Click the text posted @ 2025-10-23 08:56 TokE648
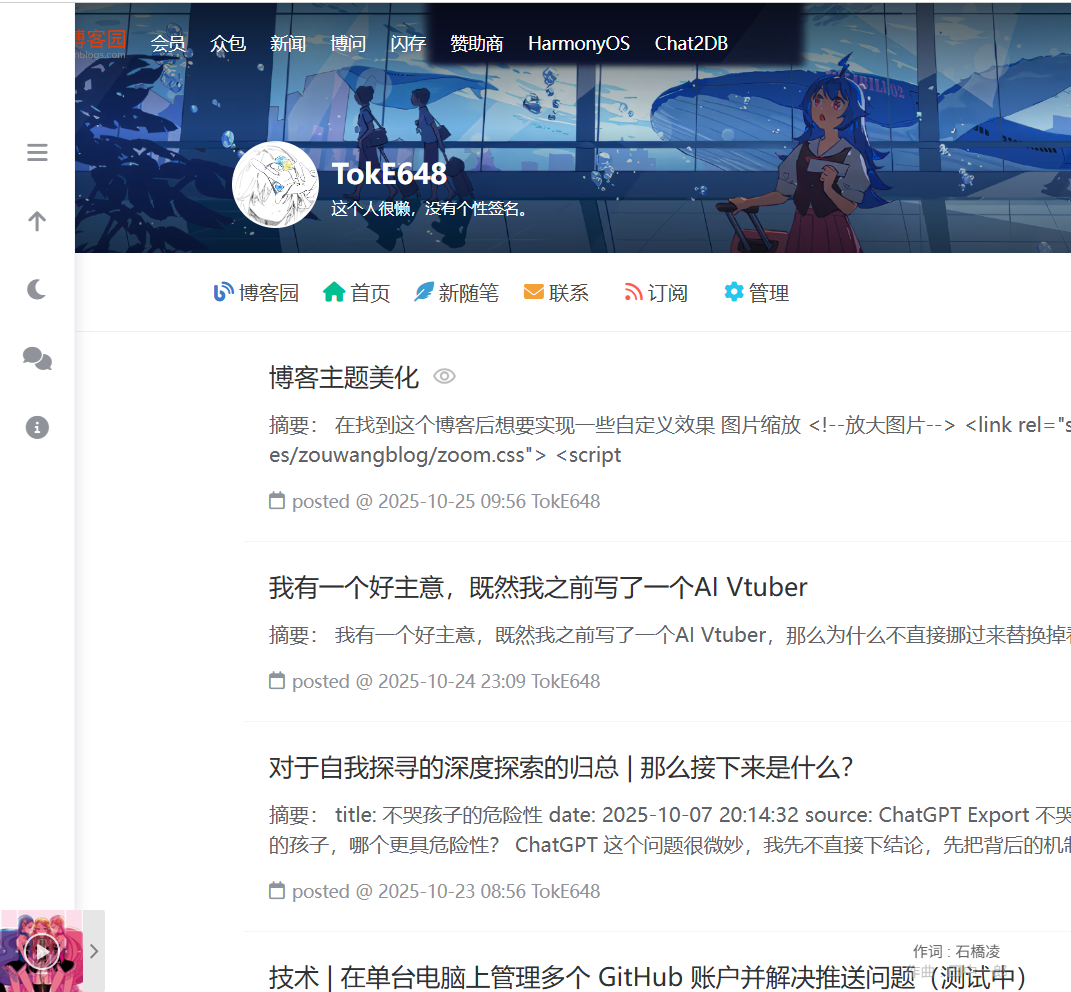The height and width of the screenshot is (992, 1071). (446, 892)
